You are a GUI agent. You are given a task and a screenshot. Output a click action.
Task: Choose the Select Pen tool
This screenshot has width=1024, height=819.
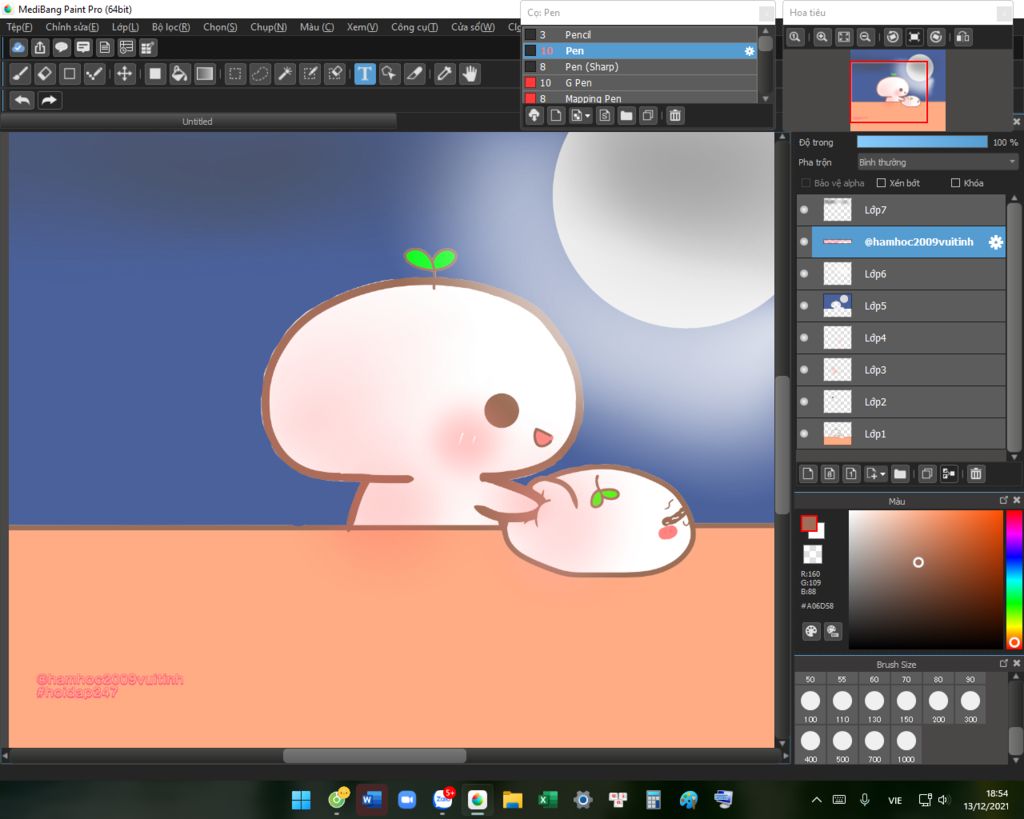[x=310, y=74]
